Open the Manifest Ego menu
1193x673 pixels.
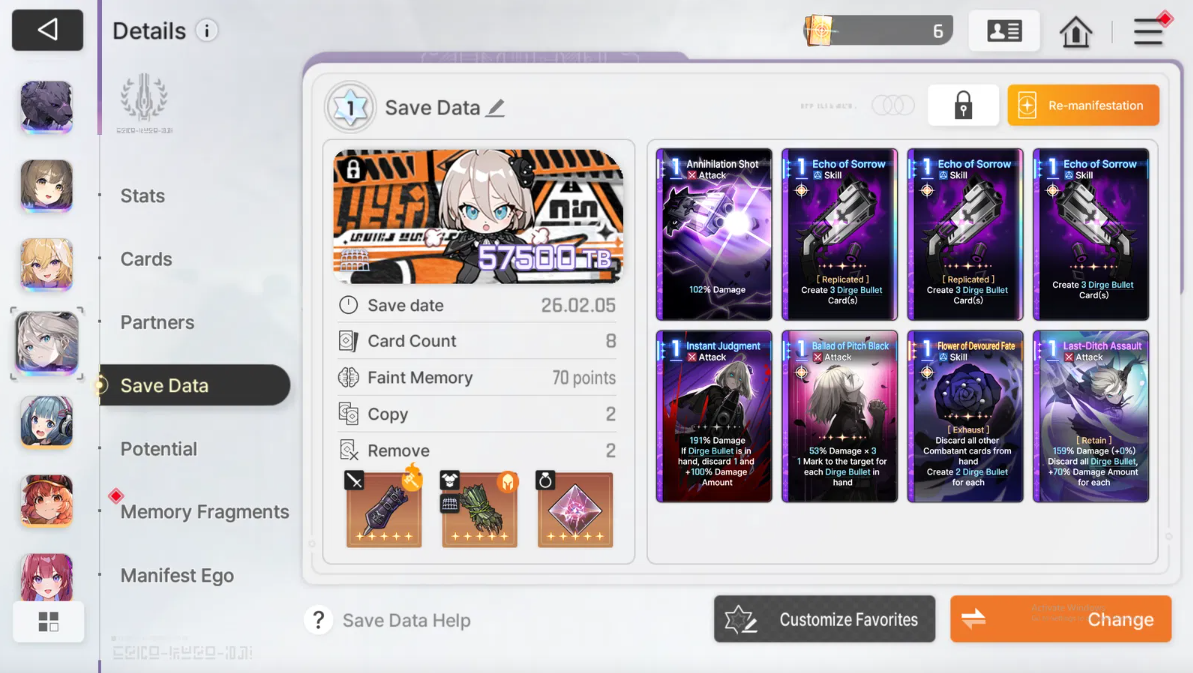click(177, 576)
